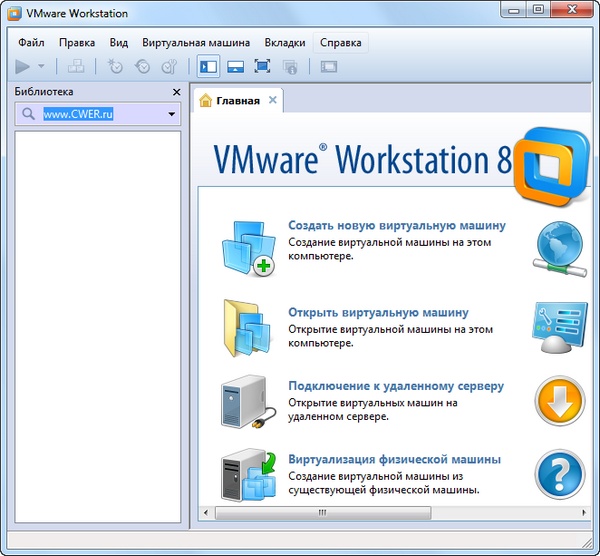Toggle the library panel visibility in the toolbar

(x=208, y=67)
